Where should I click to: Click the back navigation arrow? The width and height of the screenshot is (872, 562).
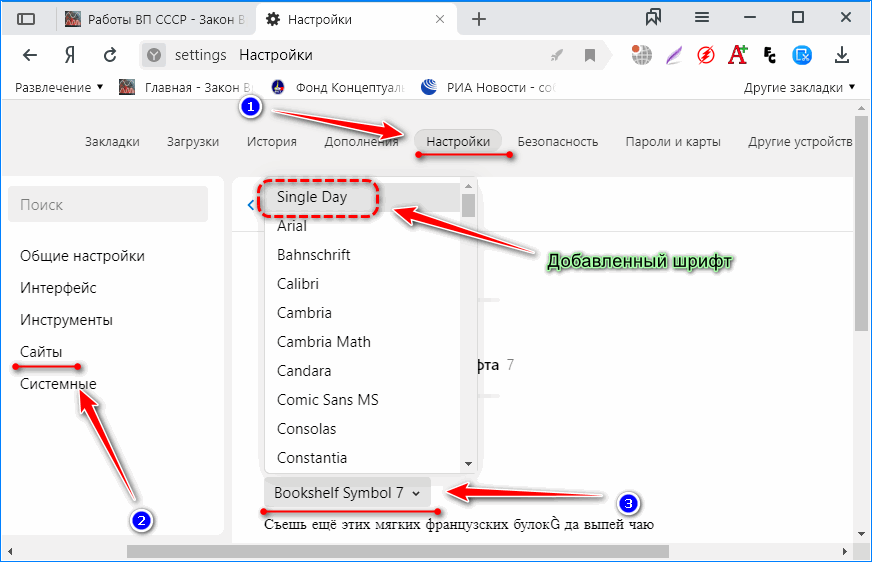[30, 55]
